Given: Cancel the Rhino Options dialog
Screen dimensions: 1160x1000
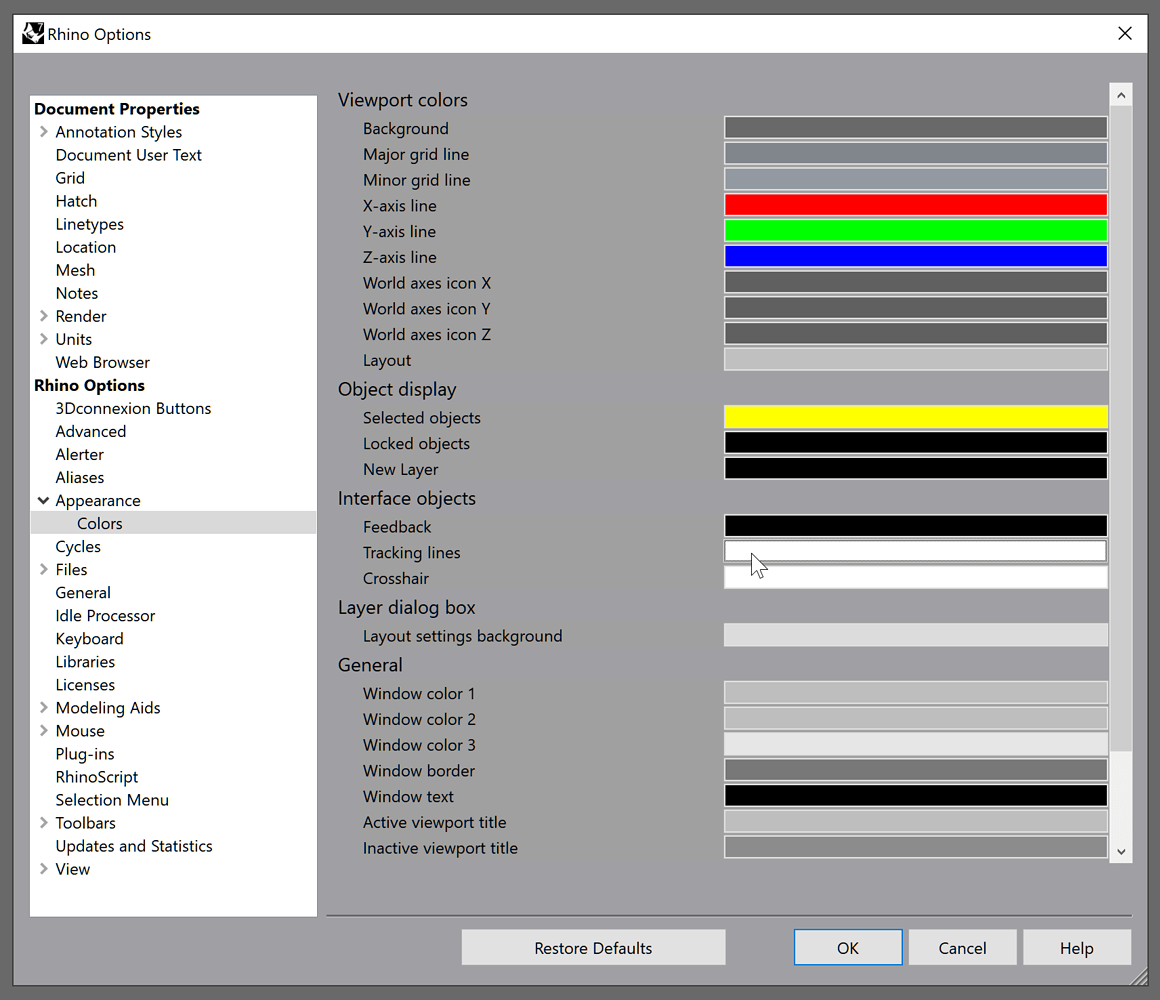Looking at the screenshot, I should (x=962, y=947).
